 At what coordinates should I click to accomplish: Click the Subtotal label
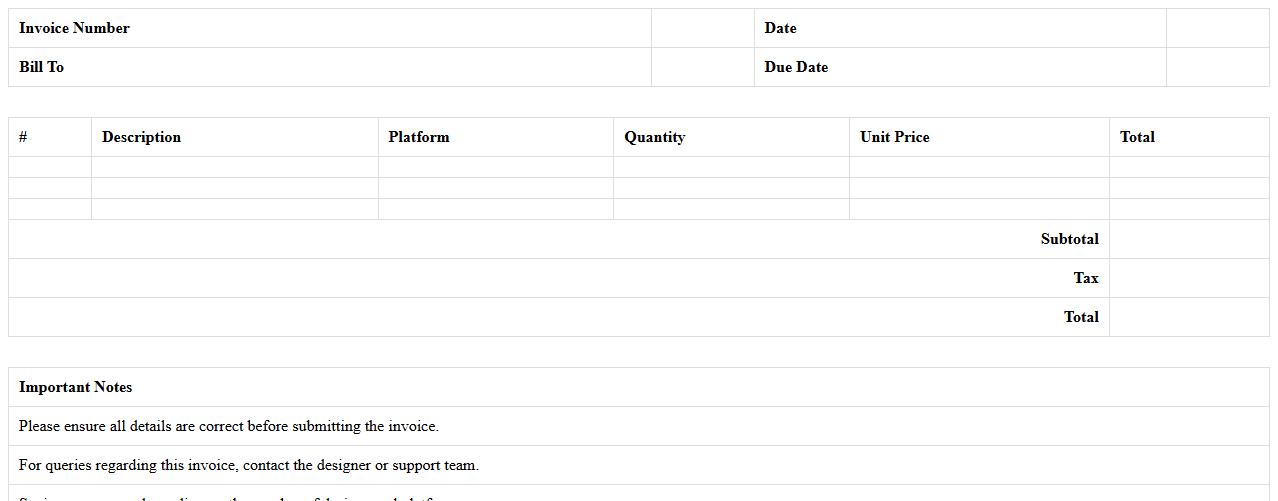point(1069,239)
